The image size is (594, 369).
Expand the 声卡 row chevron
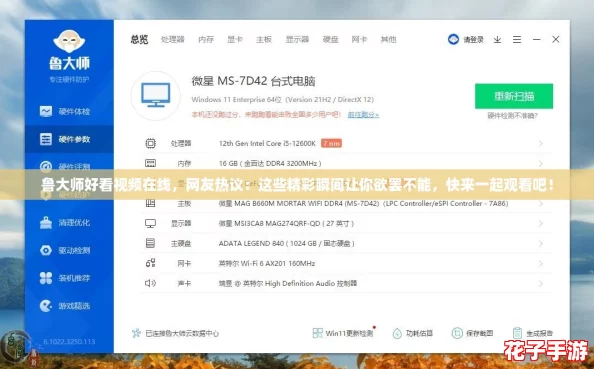[x=541, y=283]
